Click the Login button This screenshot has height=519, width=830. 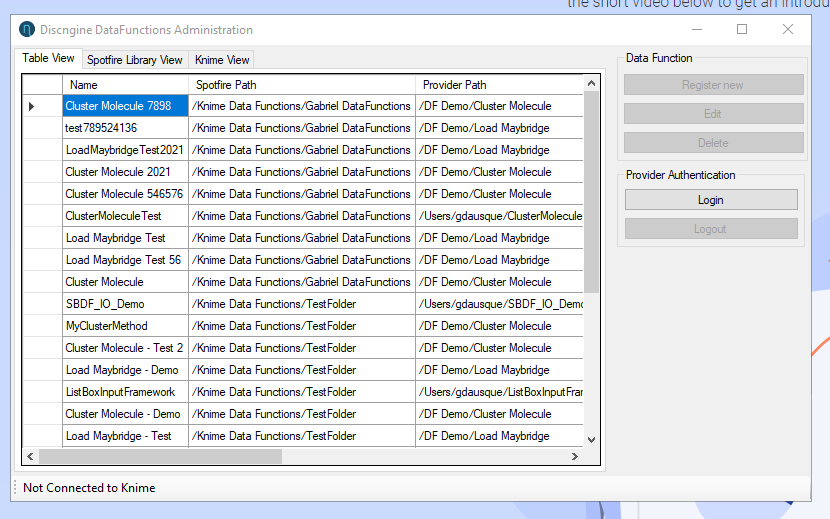click(711, 200)
